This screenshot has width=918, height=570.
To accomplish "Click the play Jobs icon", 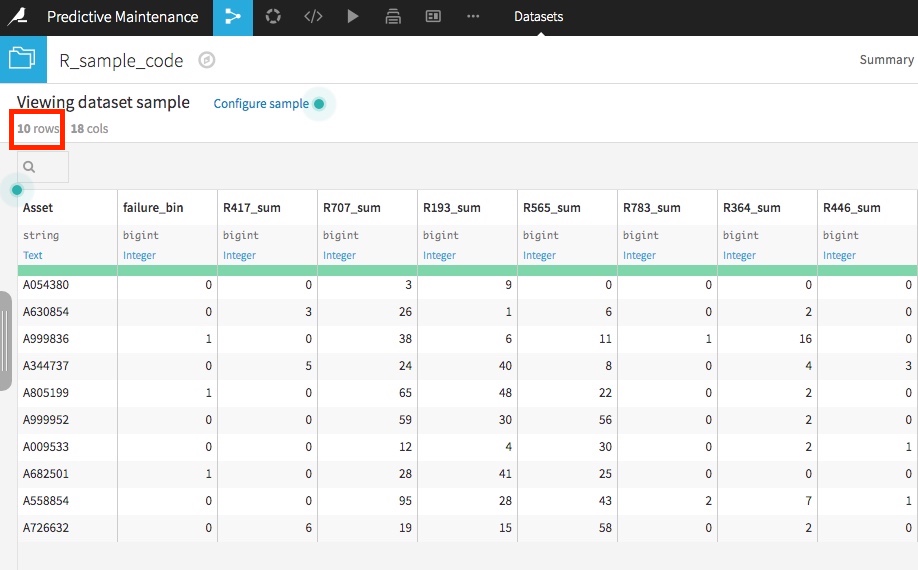I will tap(352, 16).
